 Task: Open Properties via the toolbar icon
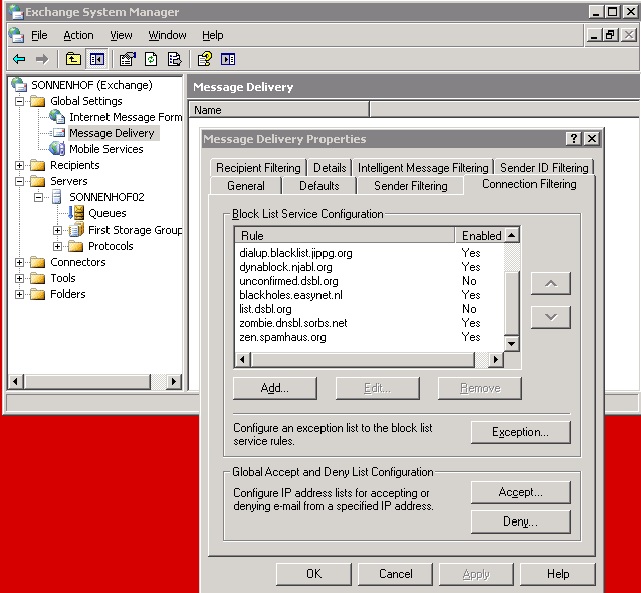click(x=128, y=59)
